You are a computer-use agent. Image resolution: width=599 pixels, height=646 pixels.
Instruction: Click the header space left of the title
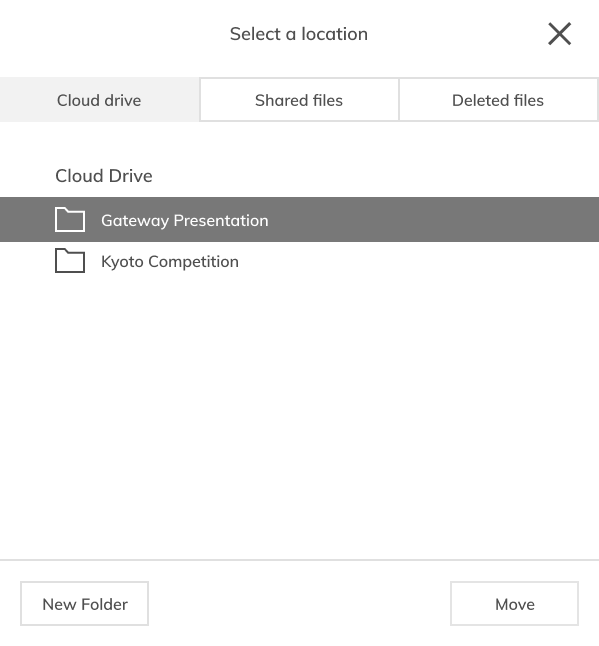(113, 34)
